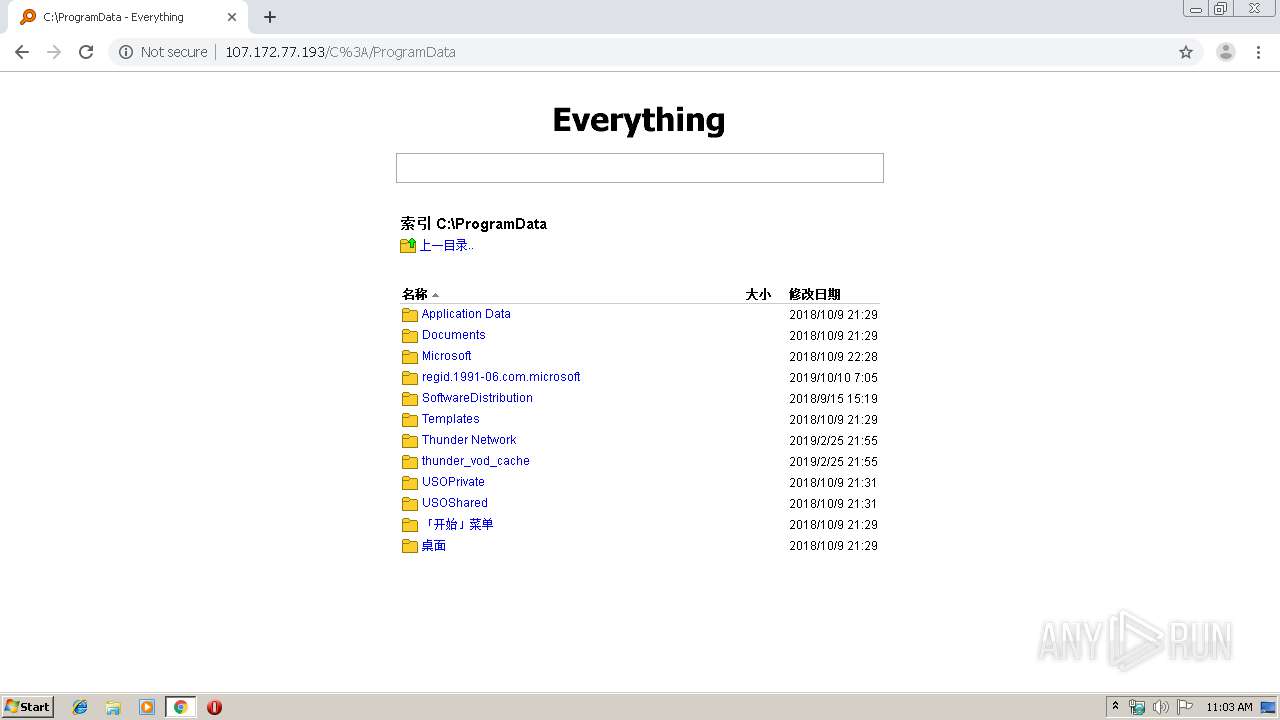Click the USOShared folder icon

(x=410, y=503)
